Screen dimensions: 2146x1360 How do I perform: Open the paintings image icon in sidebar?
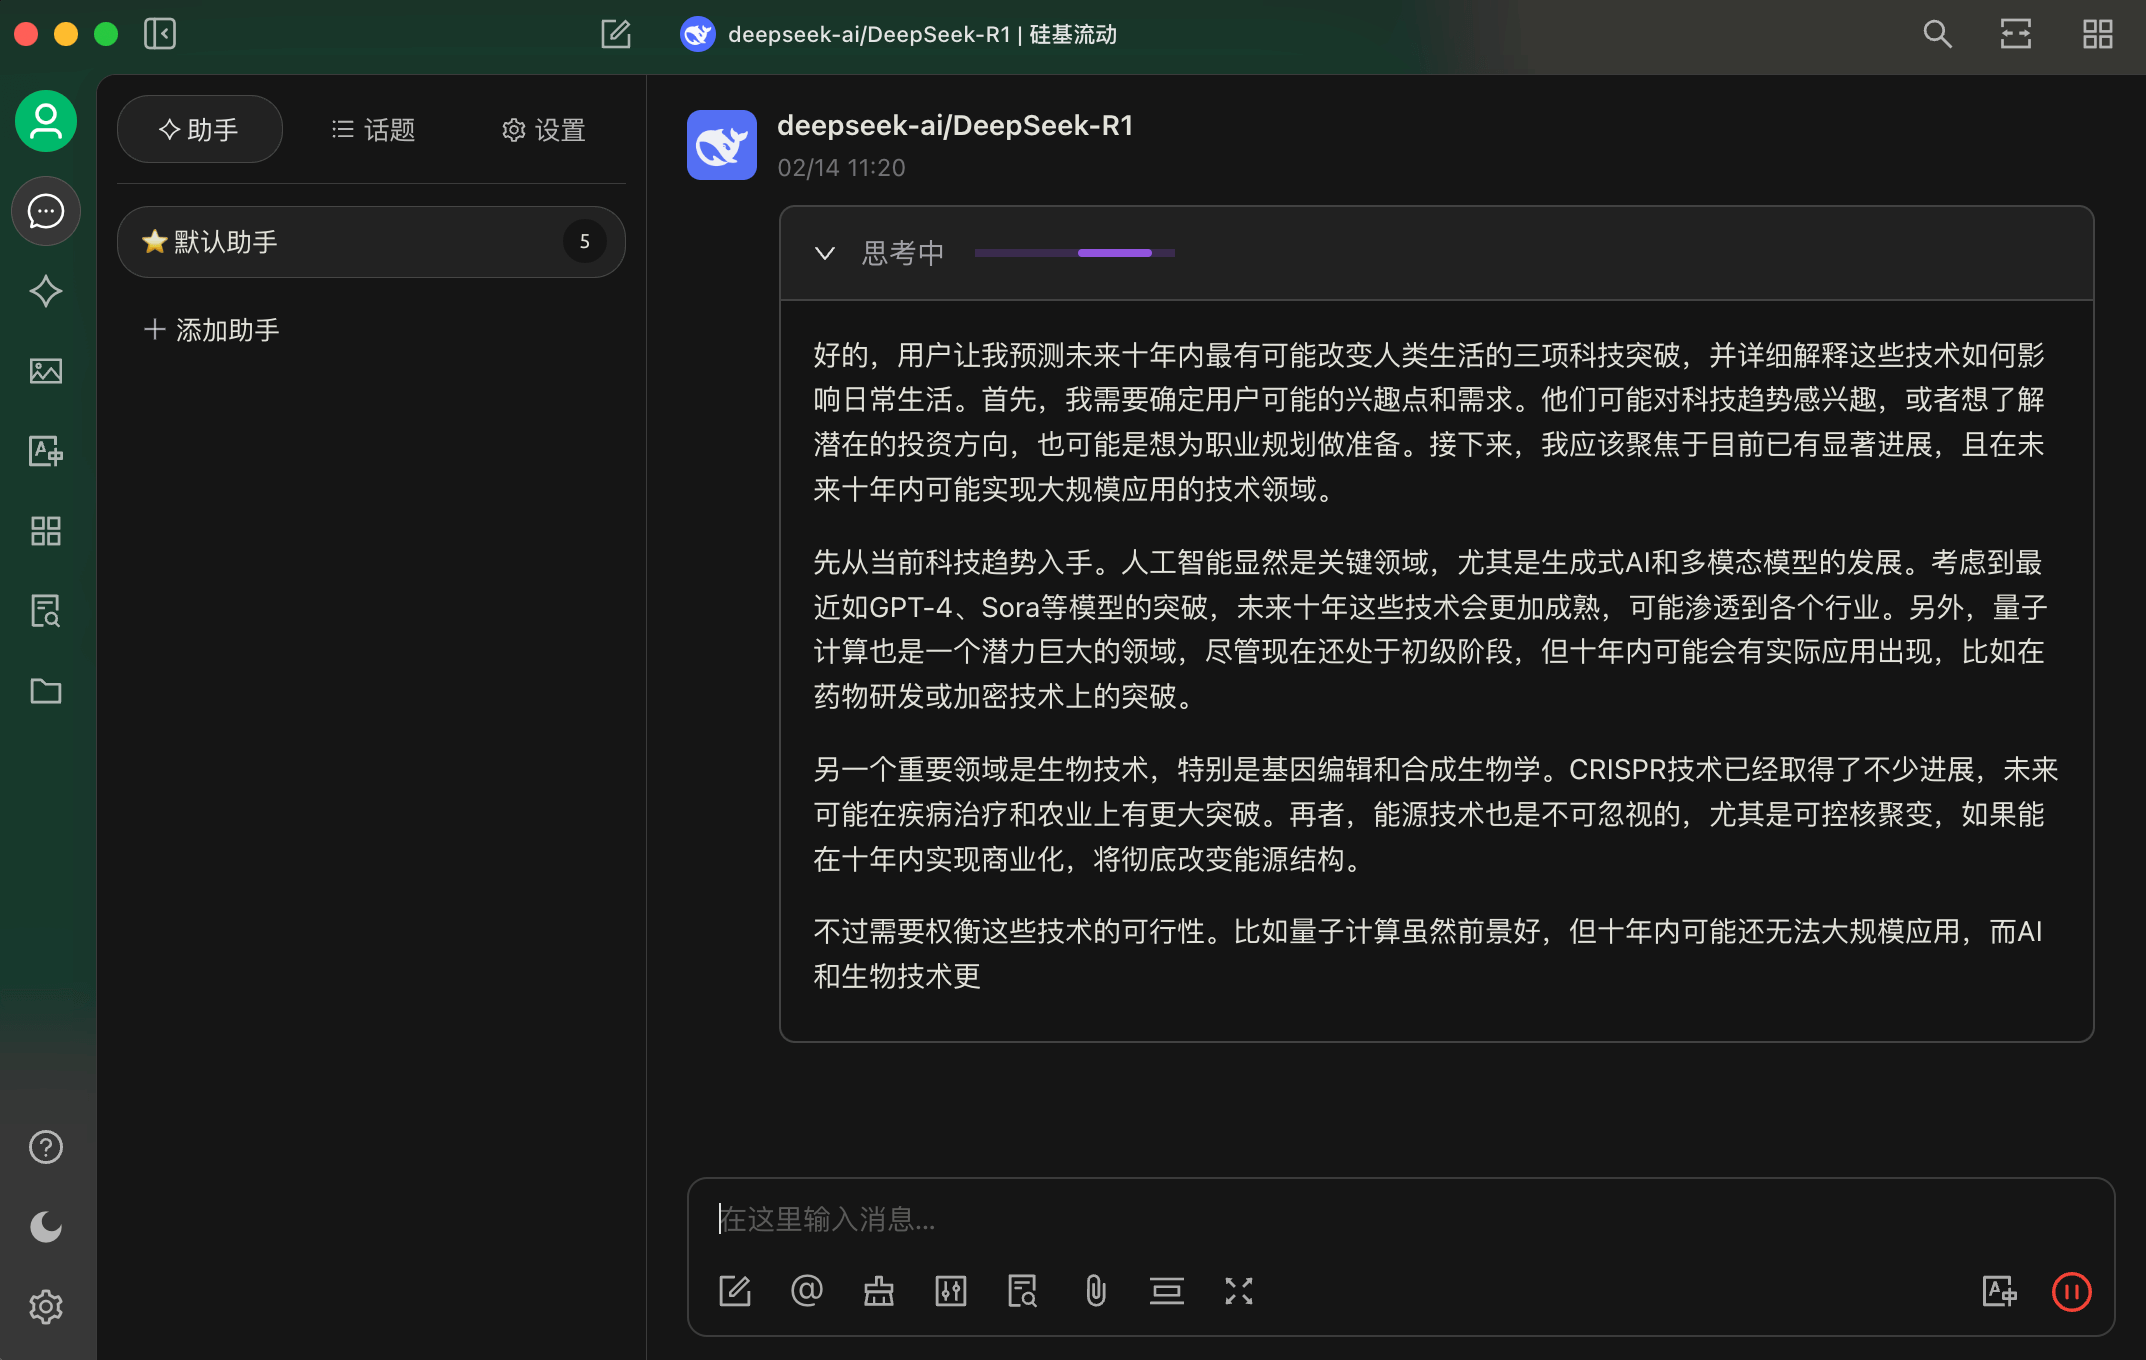pos(46,371)
